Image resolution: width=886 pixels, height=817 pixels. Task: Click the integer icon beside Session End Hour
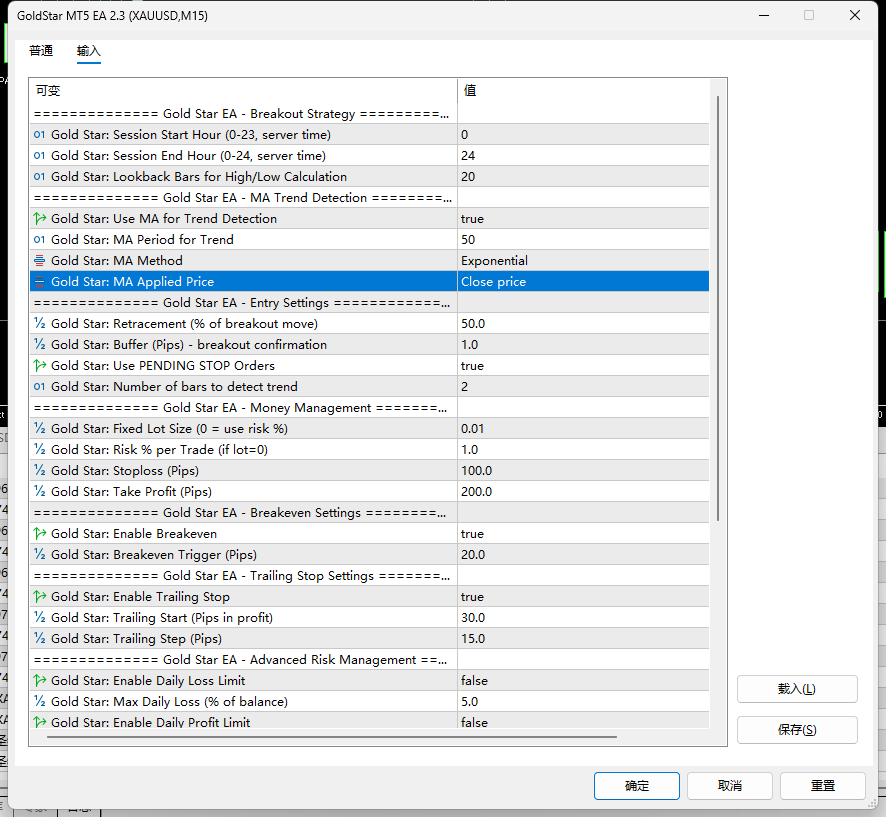[x=39, y=156]
